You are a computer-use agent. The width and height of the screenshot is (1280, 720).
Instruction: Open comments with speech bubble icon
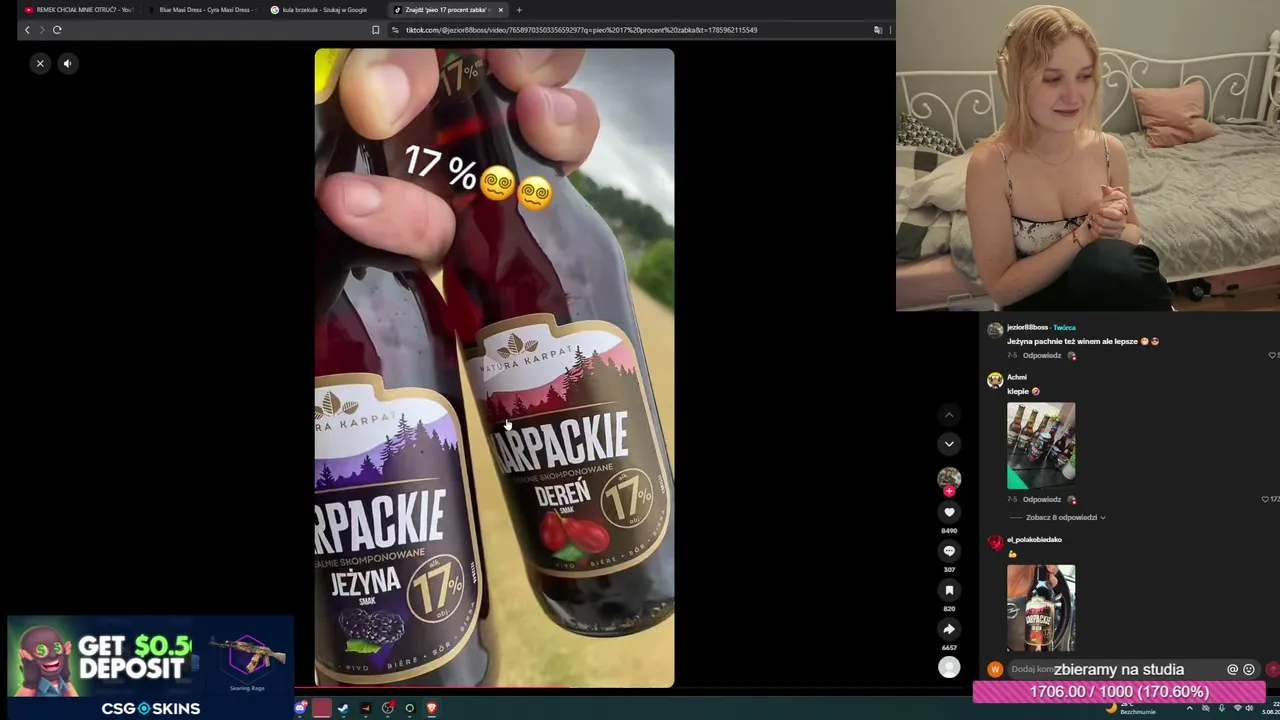[949, 551]
